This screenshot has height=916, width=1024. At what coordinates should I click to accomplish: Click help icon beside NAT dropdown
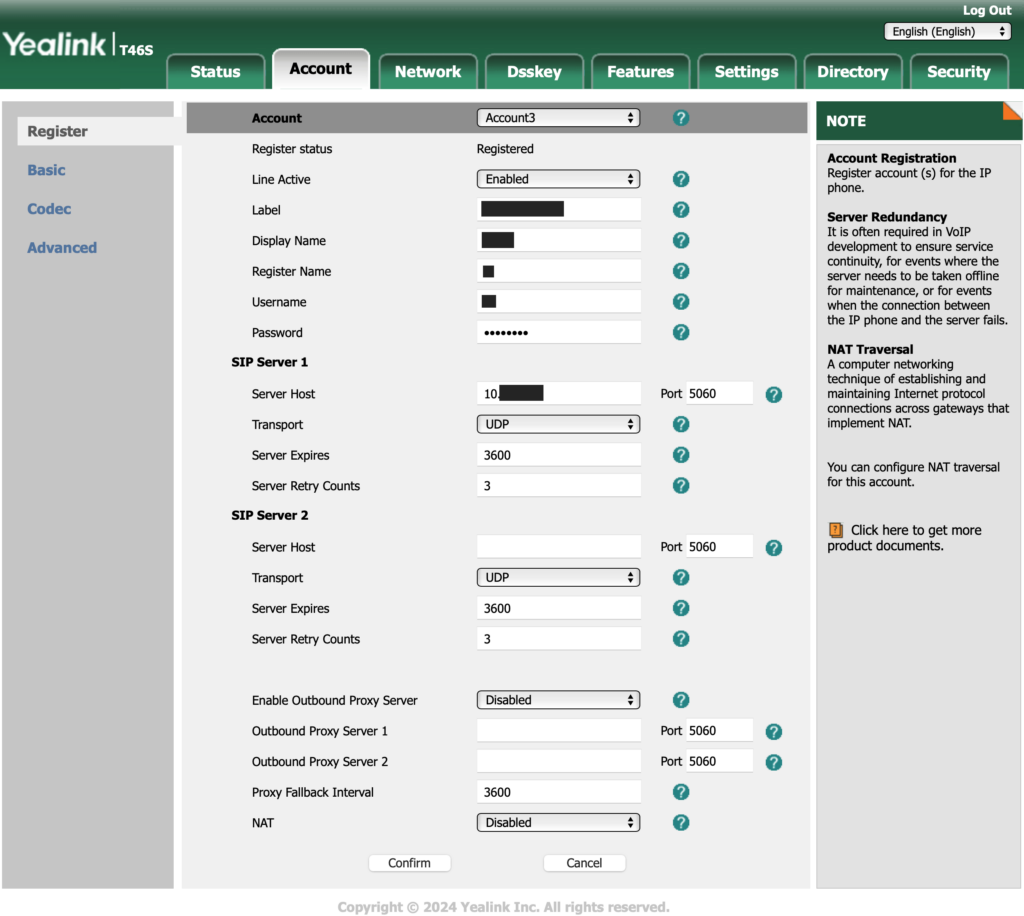tap(680, 823)
